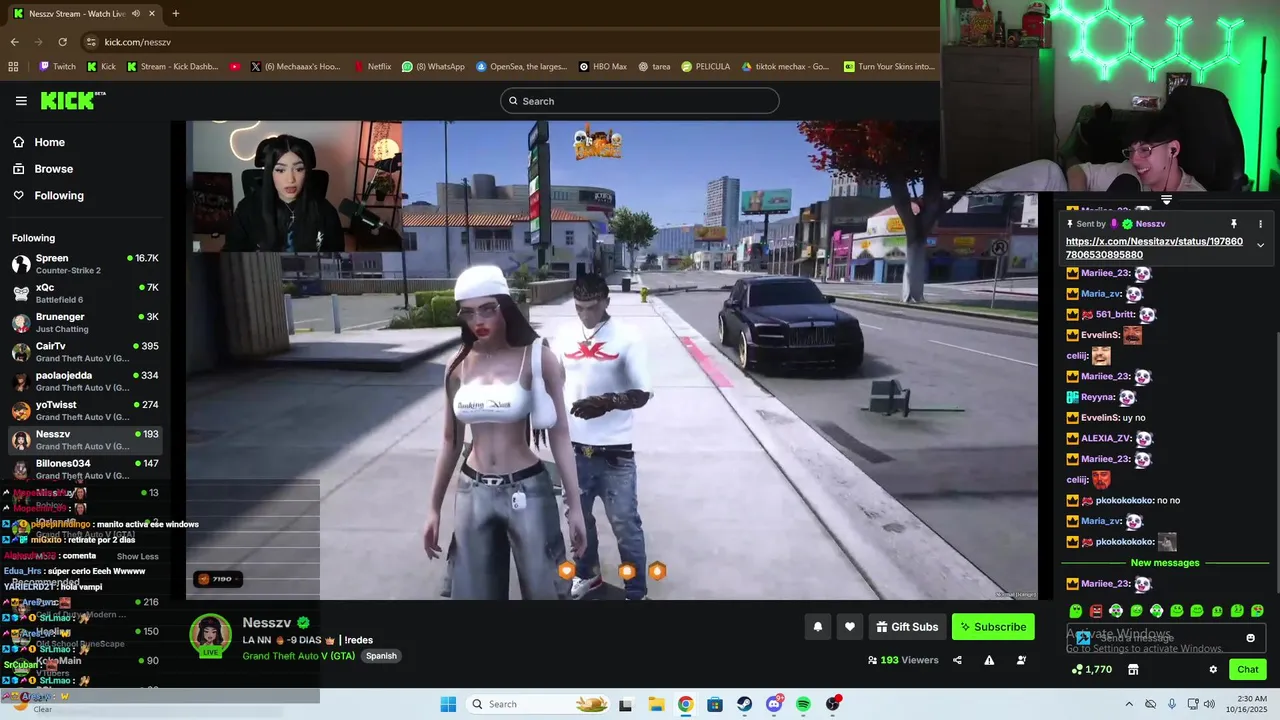Click the Gift Subs button

click(907, 627)
